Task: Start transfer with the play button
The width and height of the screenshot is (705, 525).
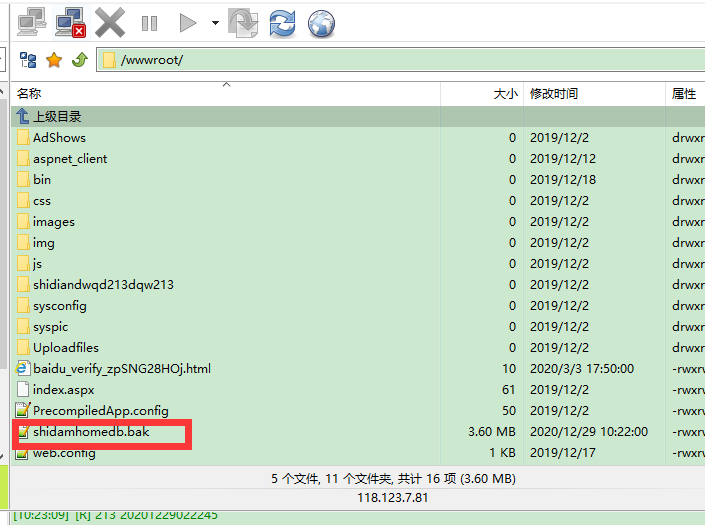Action: click(187, 22)
